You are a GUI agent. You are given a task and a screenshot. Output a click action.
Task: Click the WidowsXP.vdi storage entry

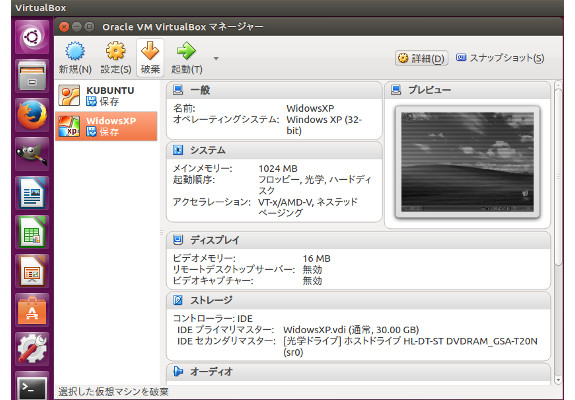coord(351,330)
